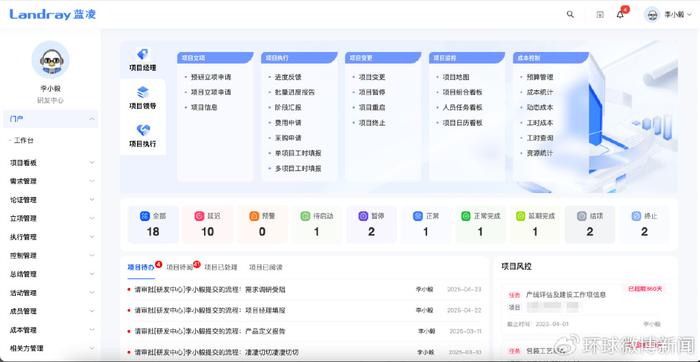Screen dimensions: 700x362
Task: Open 项目变更 link under 项目变更
Action: (372, 77)
